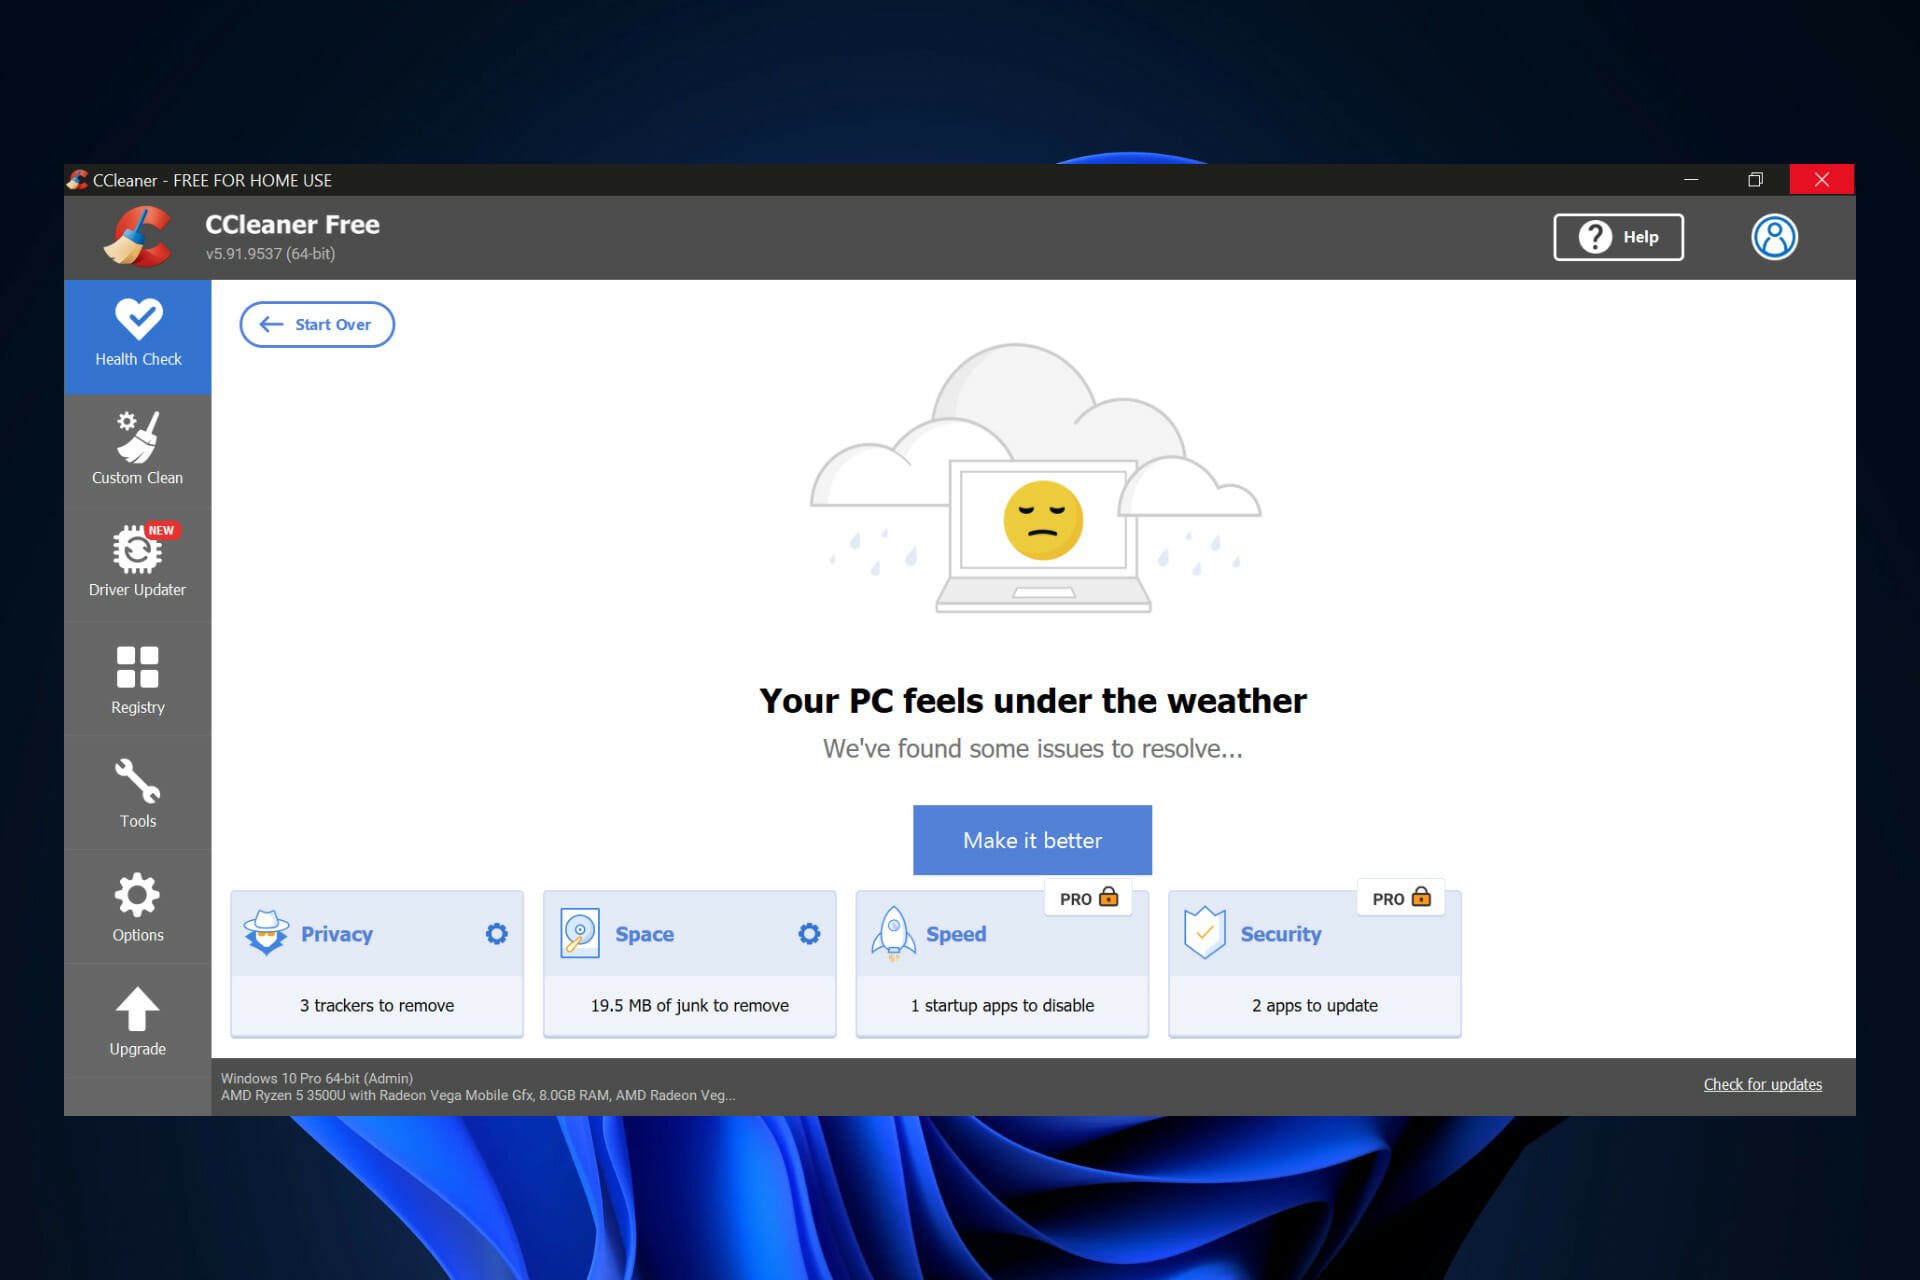Click the AMD Ryzen hardware info line
Image resolution: width=1920 pixels, height=1280 pixels.
point(478,1096)
